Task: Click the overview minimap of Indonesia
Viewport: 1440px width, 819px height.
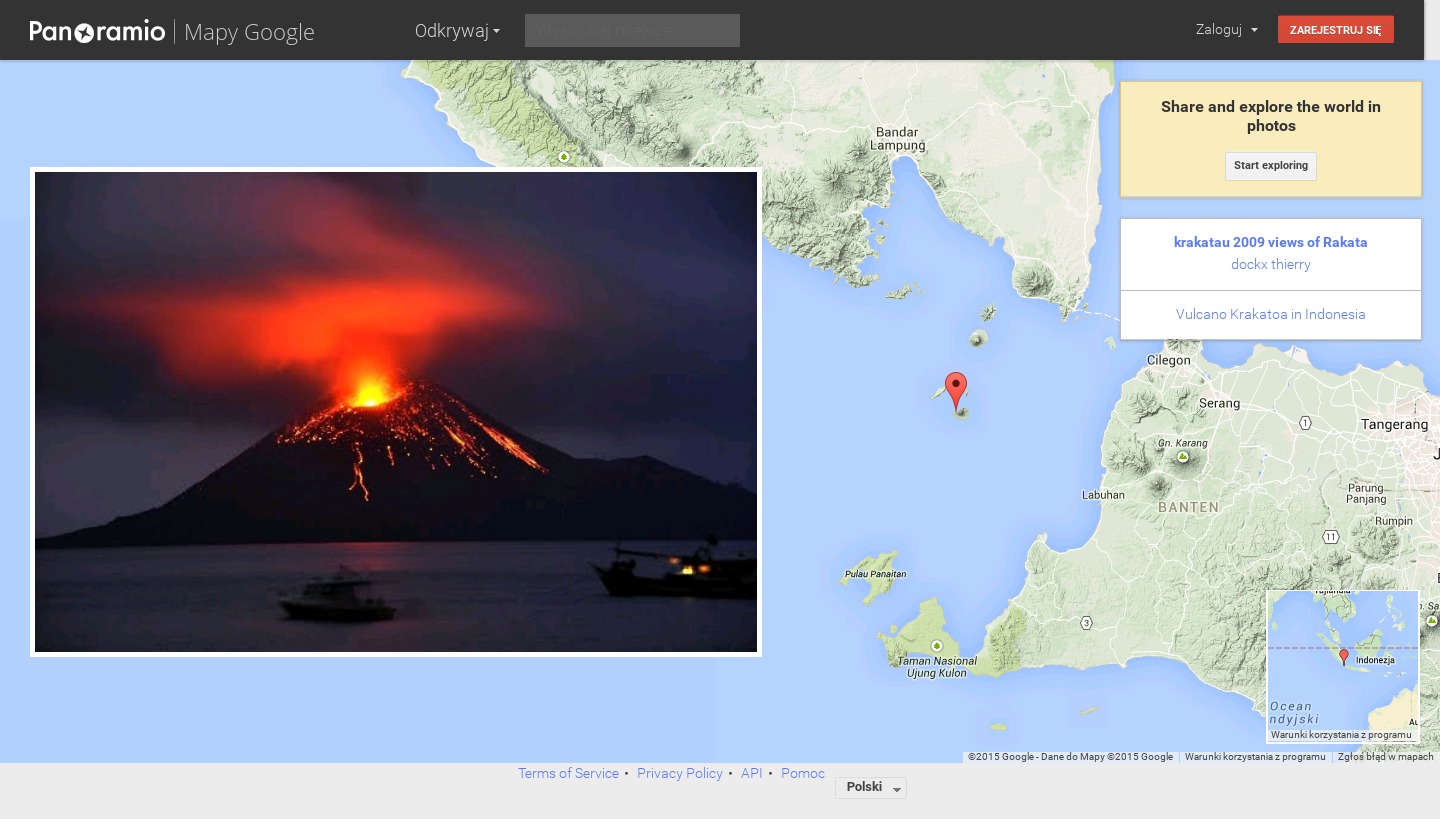Action: [x=1343, y=666]
